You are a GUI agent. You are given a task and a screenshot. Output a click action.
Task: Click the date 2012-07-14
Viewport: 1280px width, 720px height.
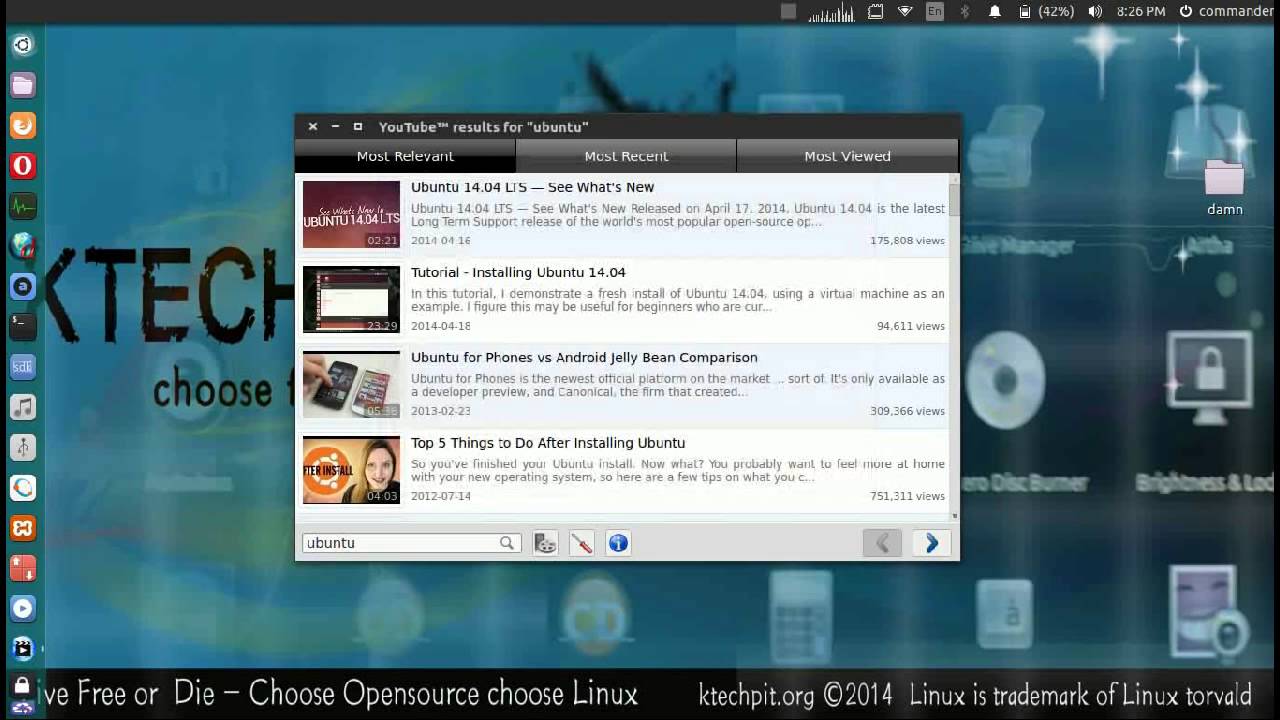click(441, 496)
